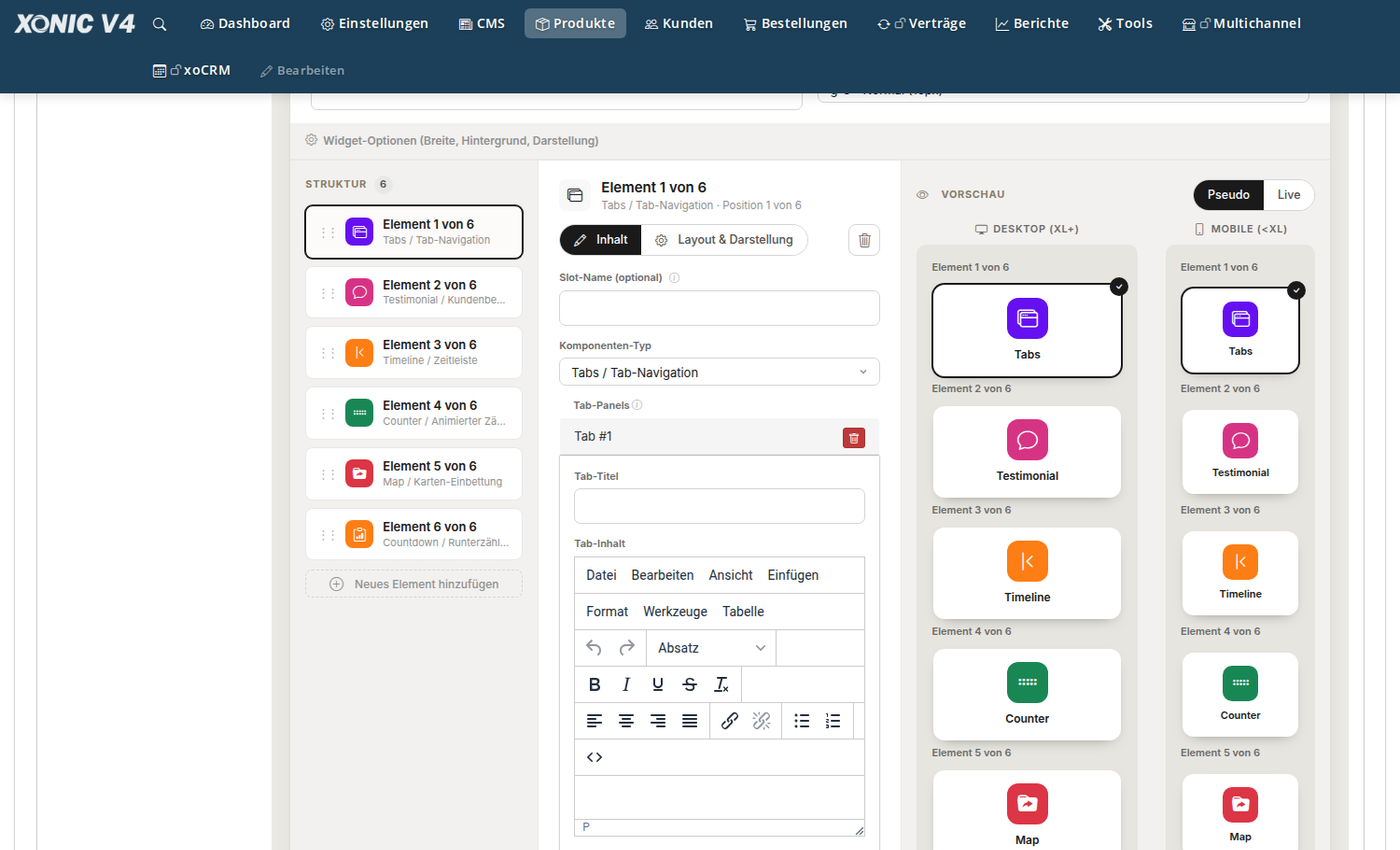Open the Berichte menu
This screenshot has height=850, width=1400.
tap(1032, 23)
